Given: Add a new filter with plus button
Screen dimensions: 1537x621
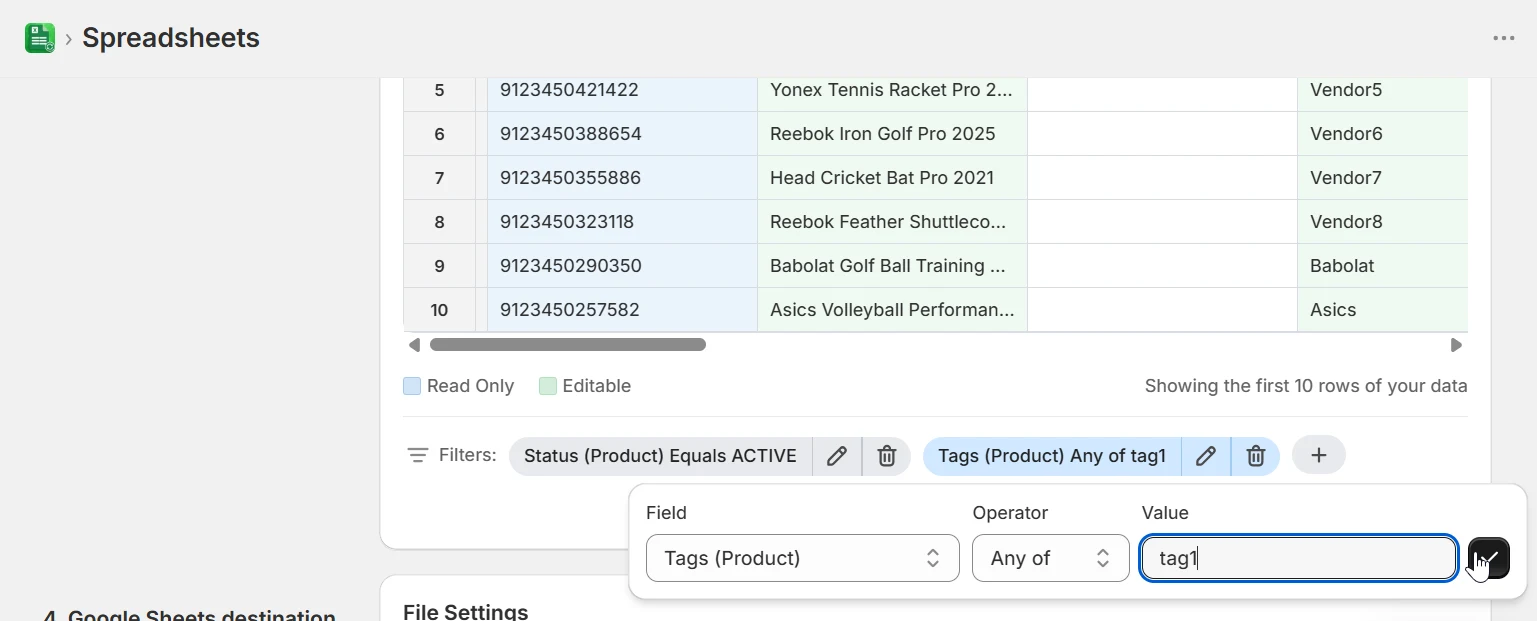Looking at the screenshot, I should (x=1319, y=455).
